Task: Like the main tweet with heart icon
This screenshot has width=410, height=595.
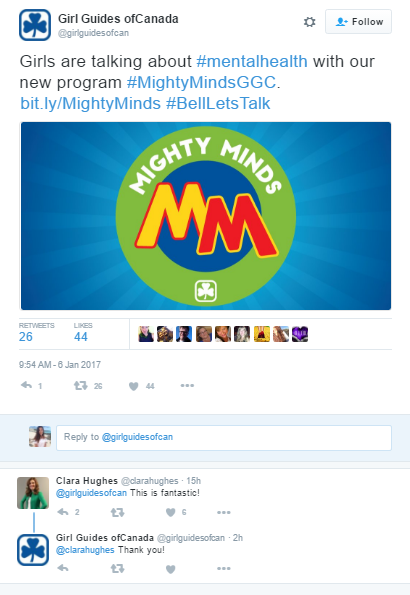Action: point(134,386)
